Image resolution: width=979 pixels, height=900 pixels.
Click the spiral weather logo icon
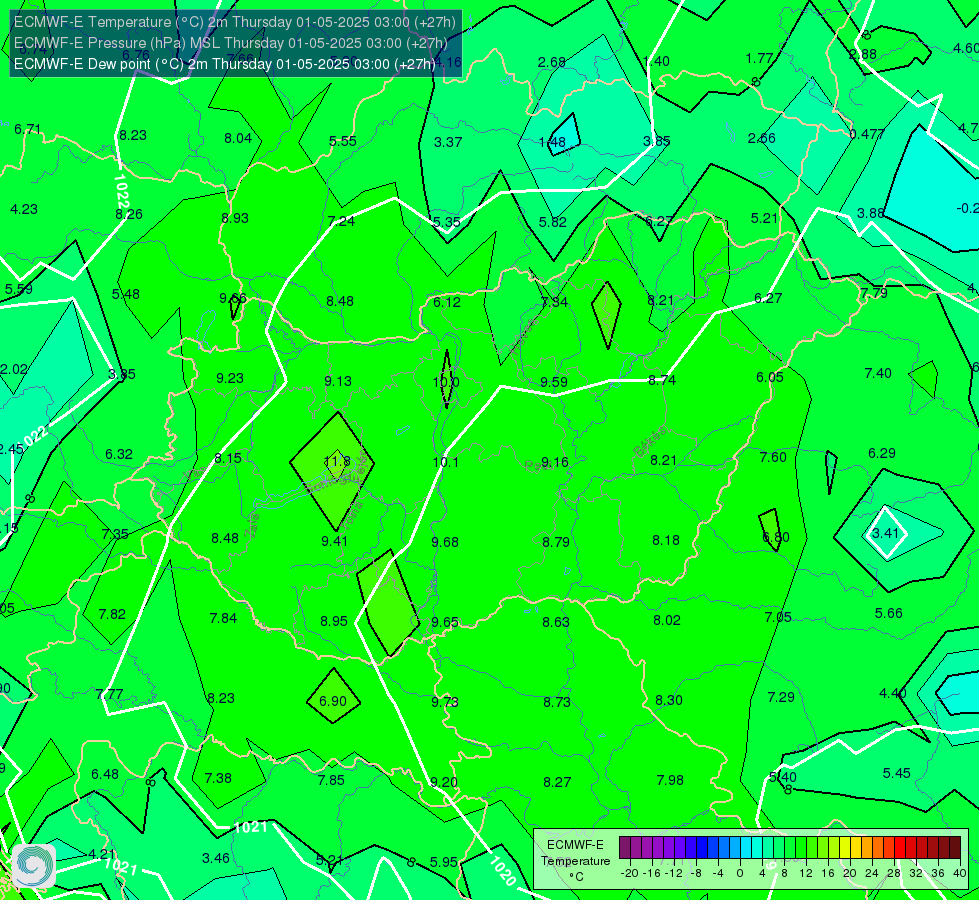click(34, 866)
